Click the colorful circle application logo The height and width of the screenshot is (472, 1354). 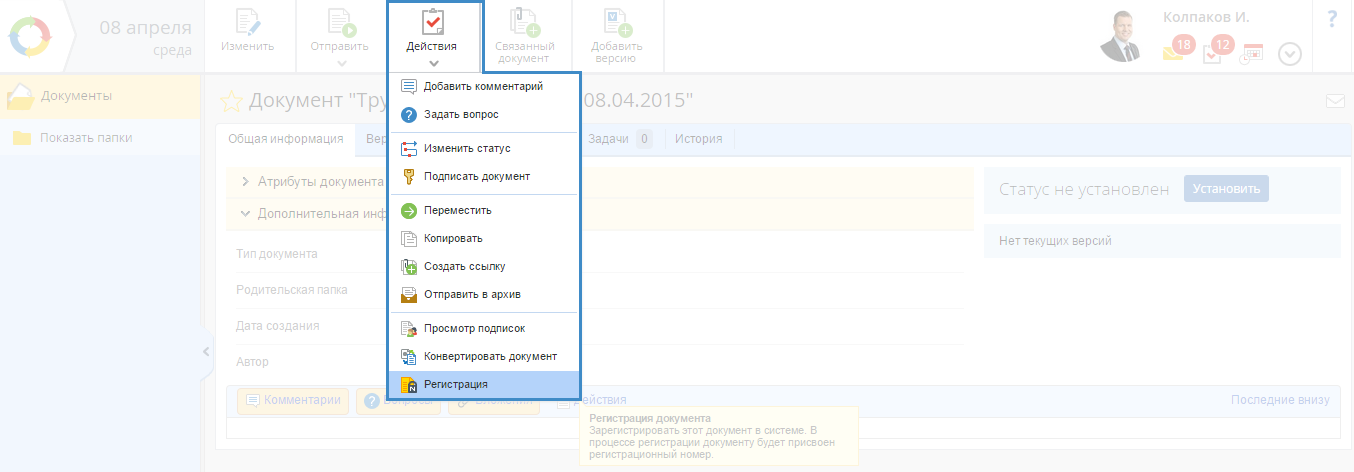click(x=28, y=36)
